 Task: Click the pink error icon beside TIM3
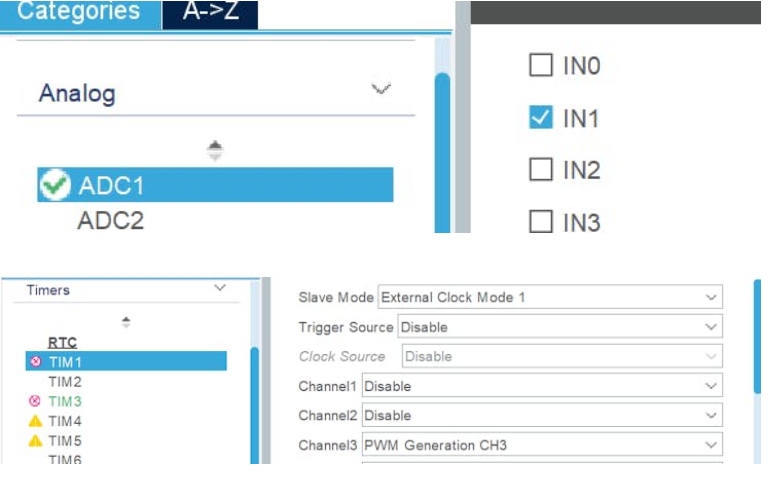tap(35, 401)
